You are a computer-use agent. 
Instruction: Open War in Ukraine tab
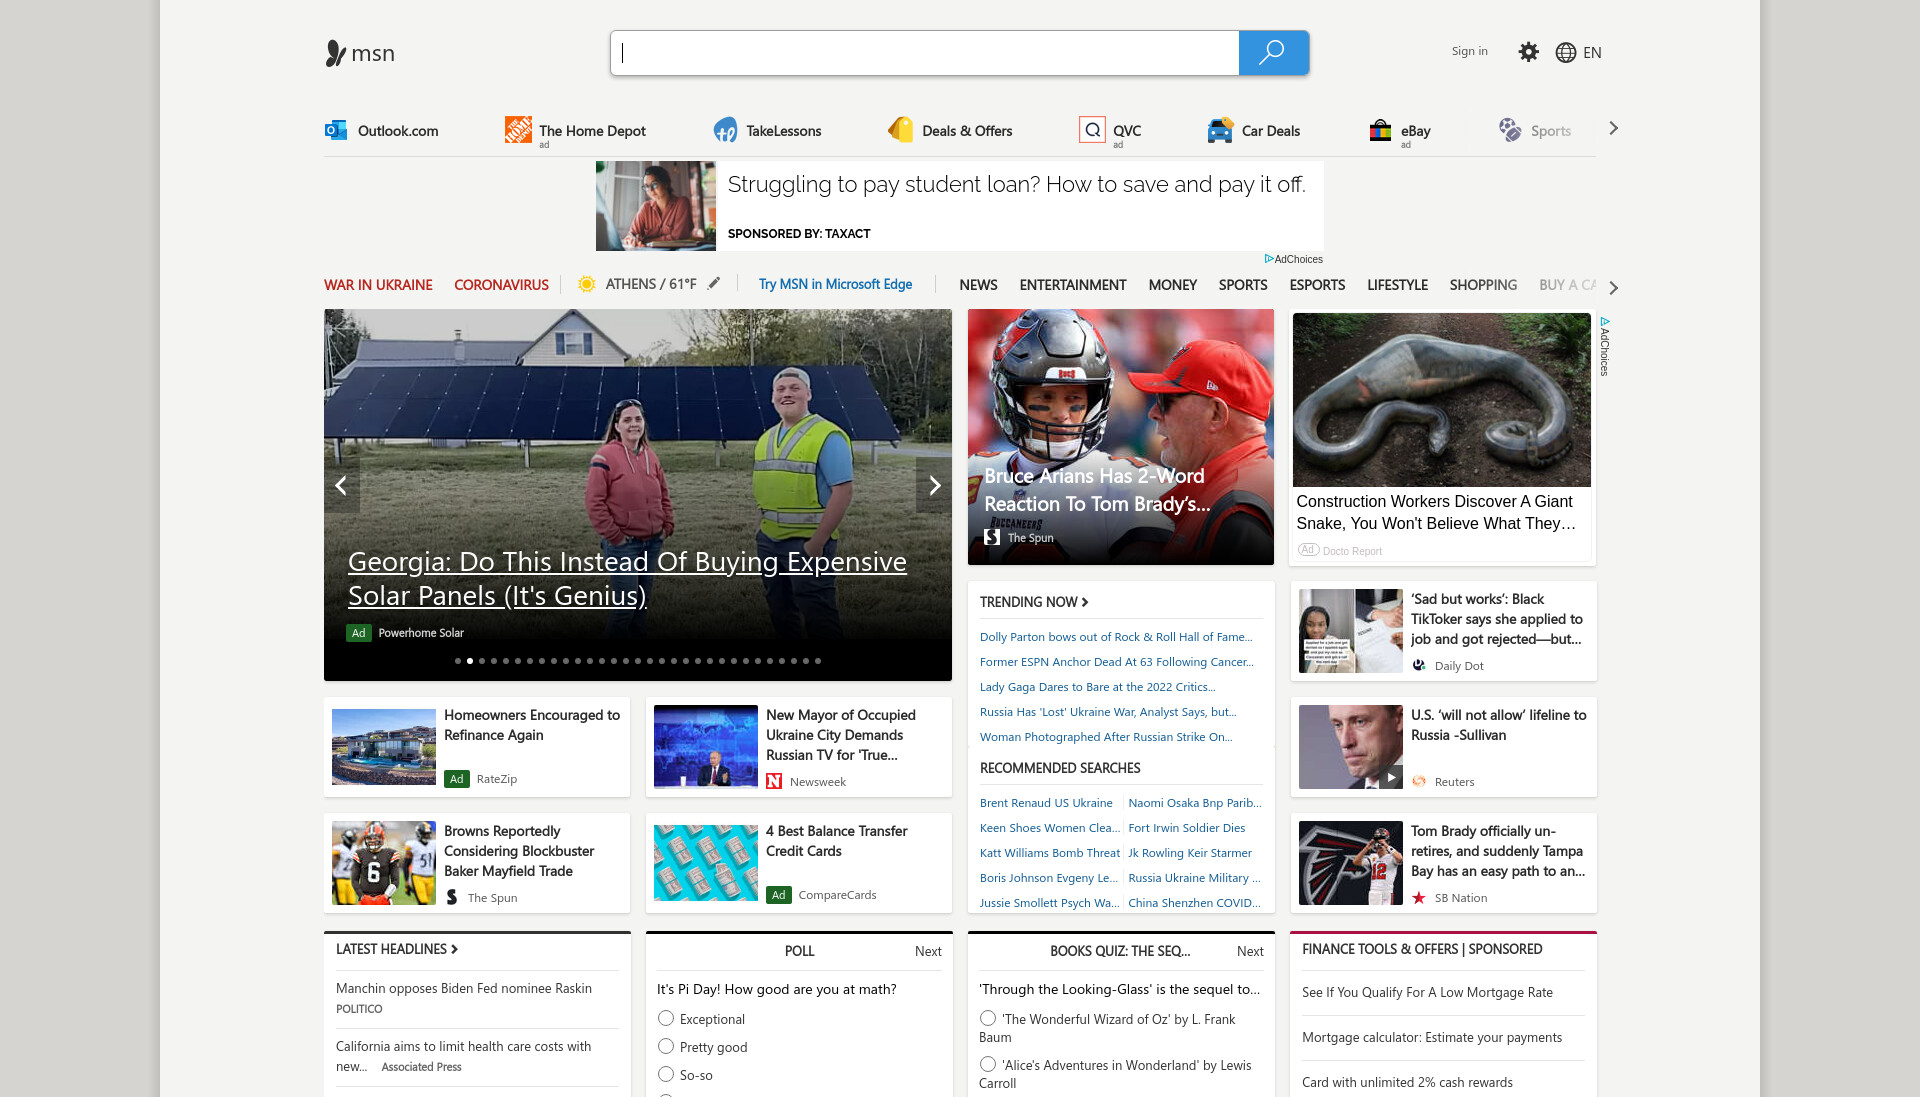pyautogui.click(x=378, y=285)
